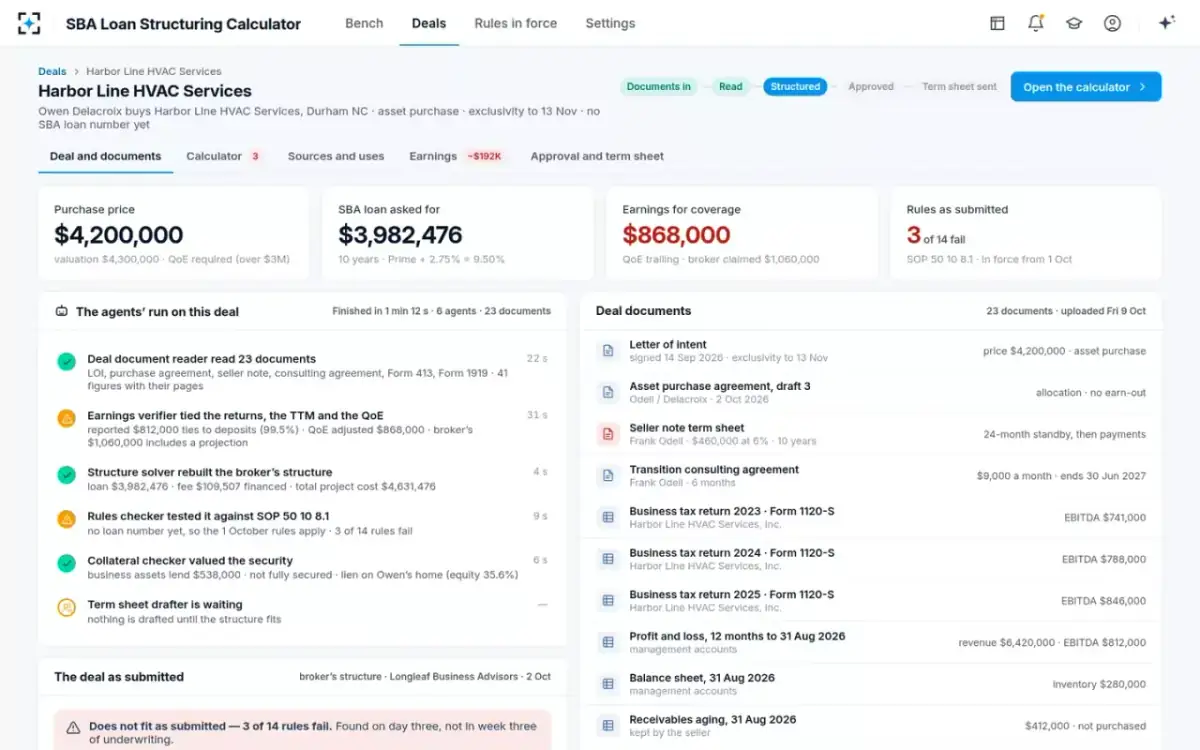The image size is (1200, 750).
Task: Click waiting status icon for Term sheet drafter
Action: coord(66,607)
